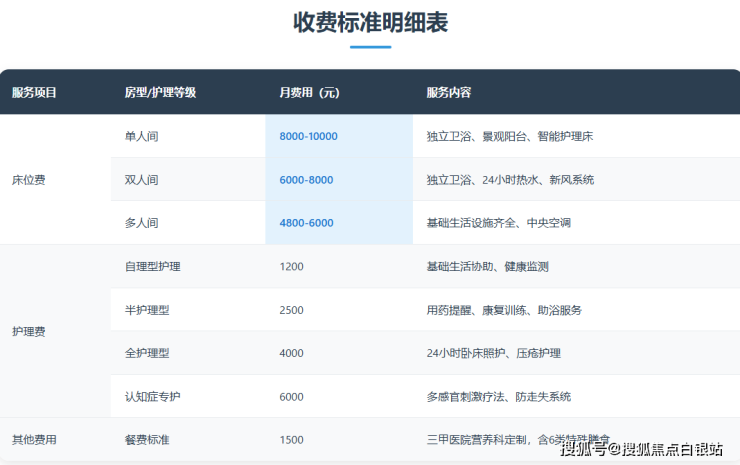Screen dimensions: 740x465
Task: Select the 6000-8000 price for 双人间
Action: click(306, 180)
